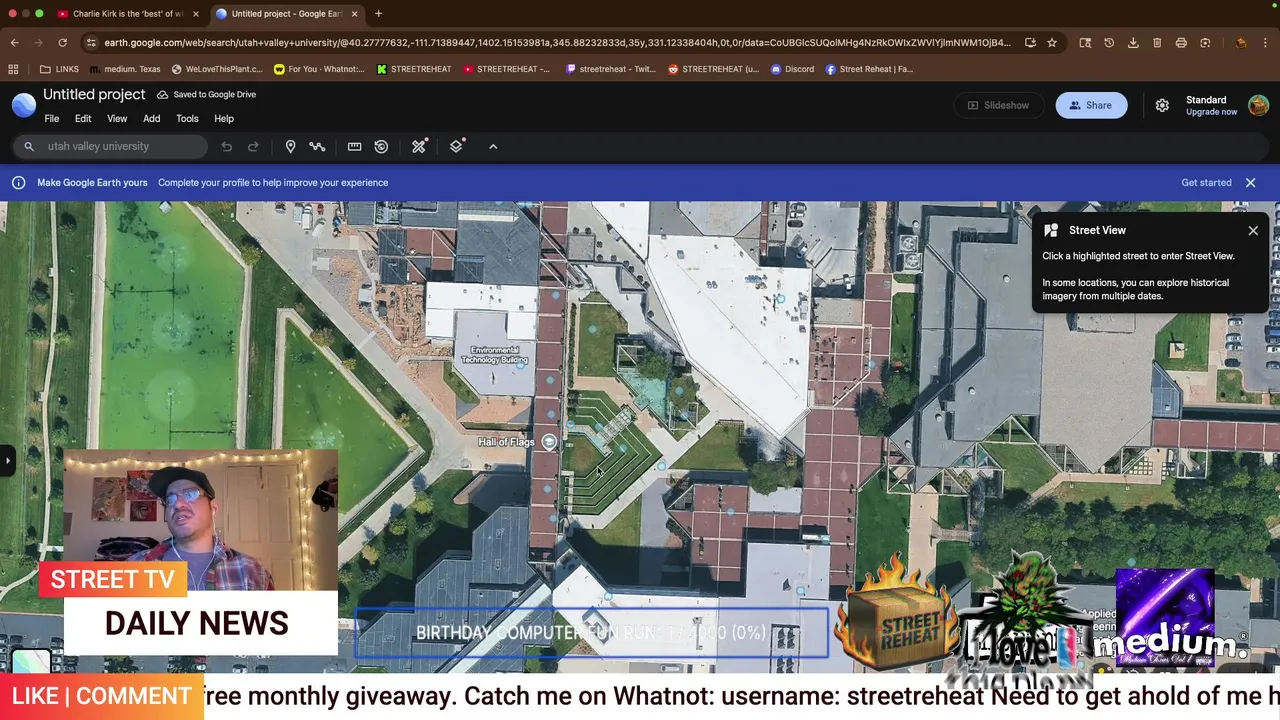Image resolution: width=1280 pixels, height=720 pixels.
Task: Select the Measure ruler tool
Action: point(354,147)
